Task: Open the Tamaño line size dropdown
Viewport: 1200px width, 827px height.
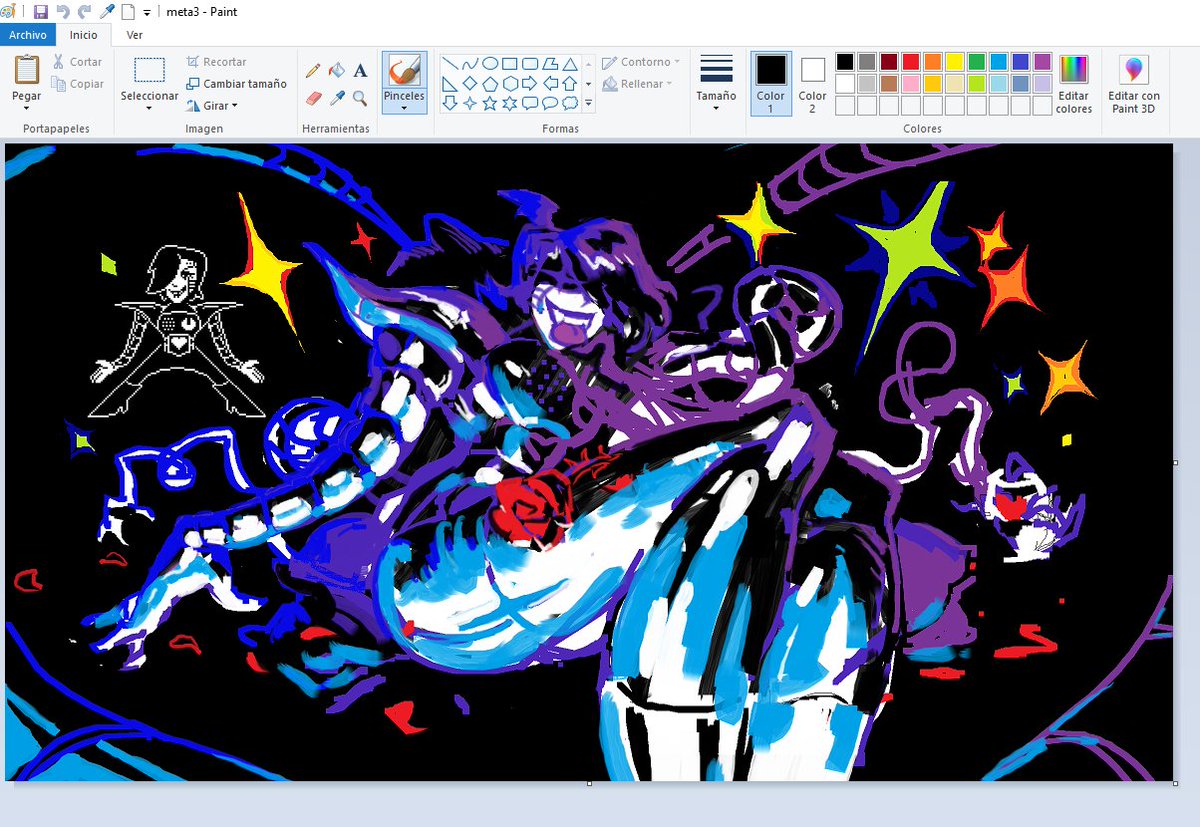Action: (716, 108)
